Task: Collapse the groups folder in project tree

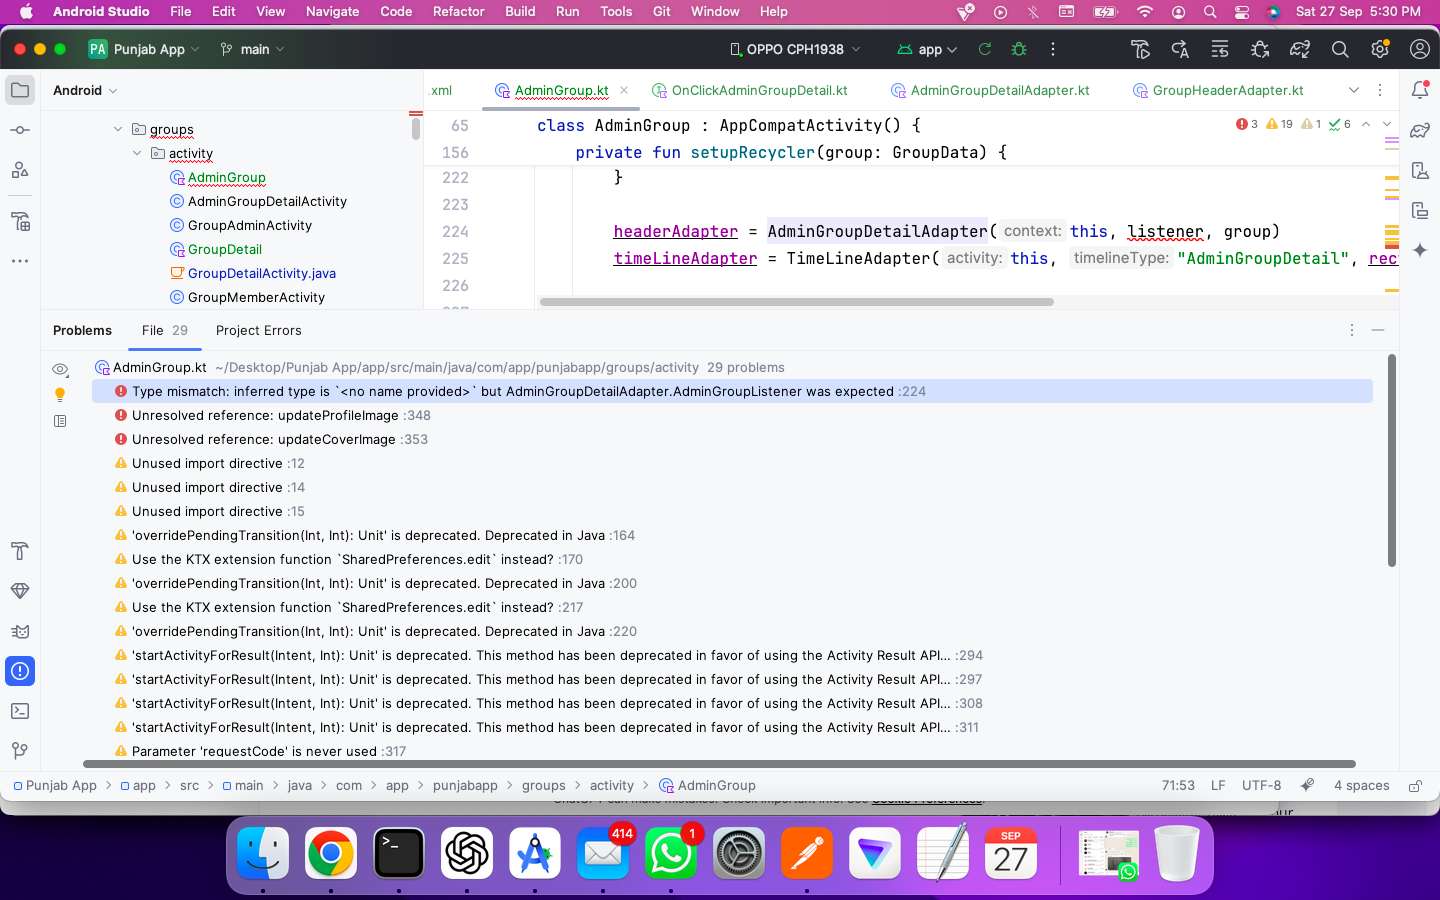Action: tap(118, 129)
